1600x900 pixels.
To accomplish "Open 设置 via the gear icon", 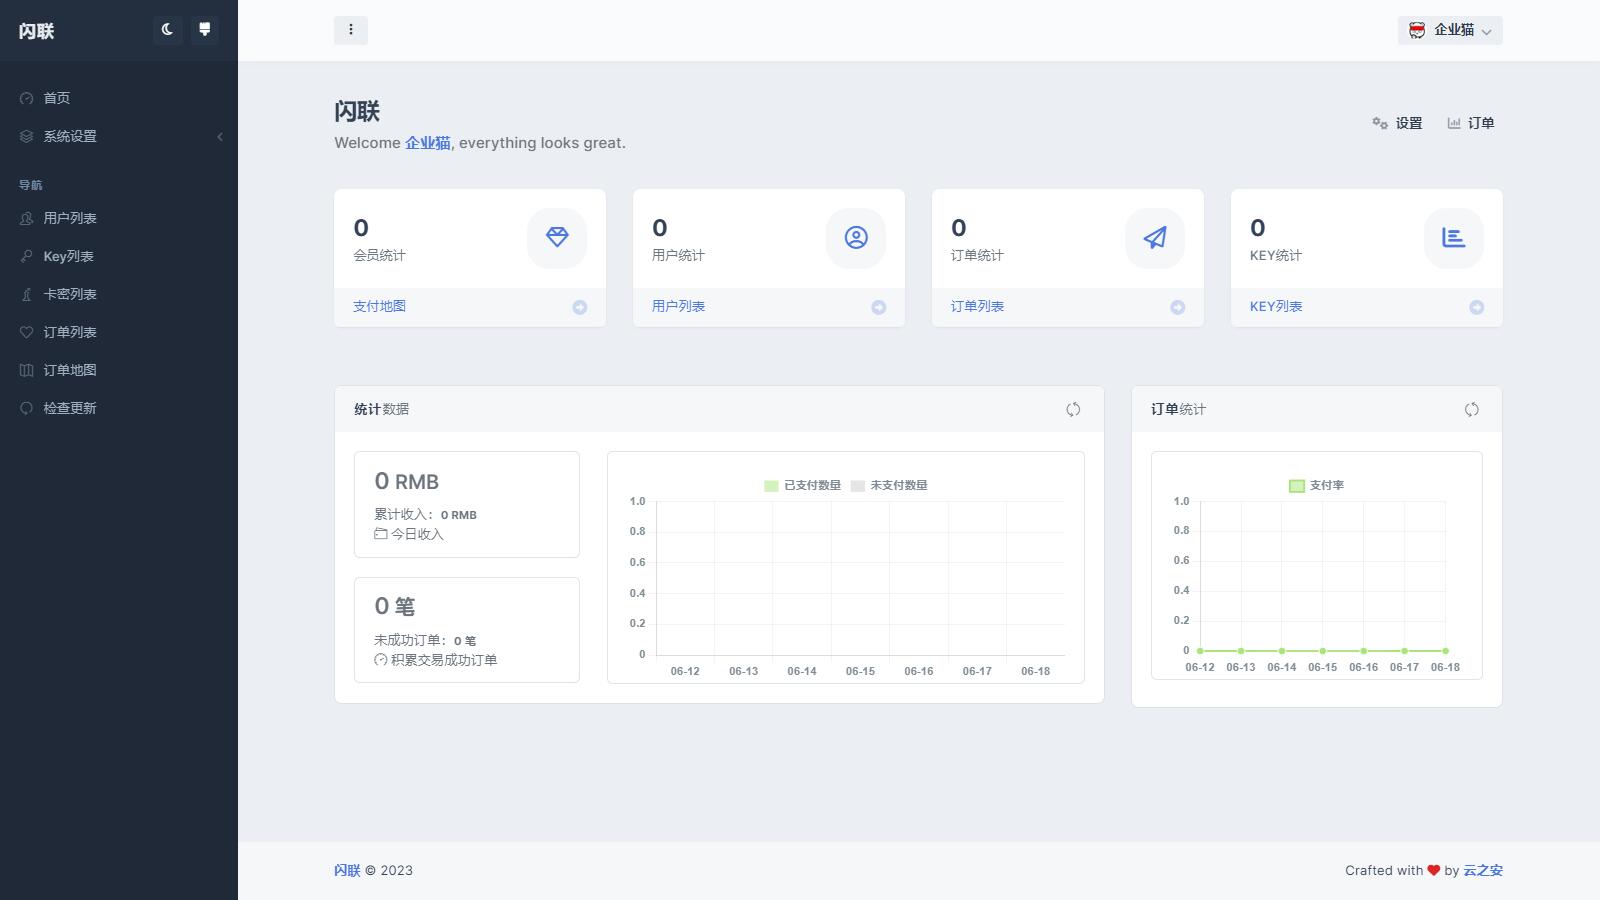I will coord(1396,123).
